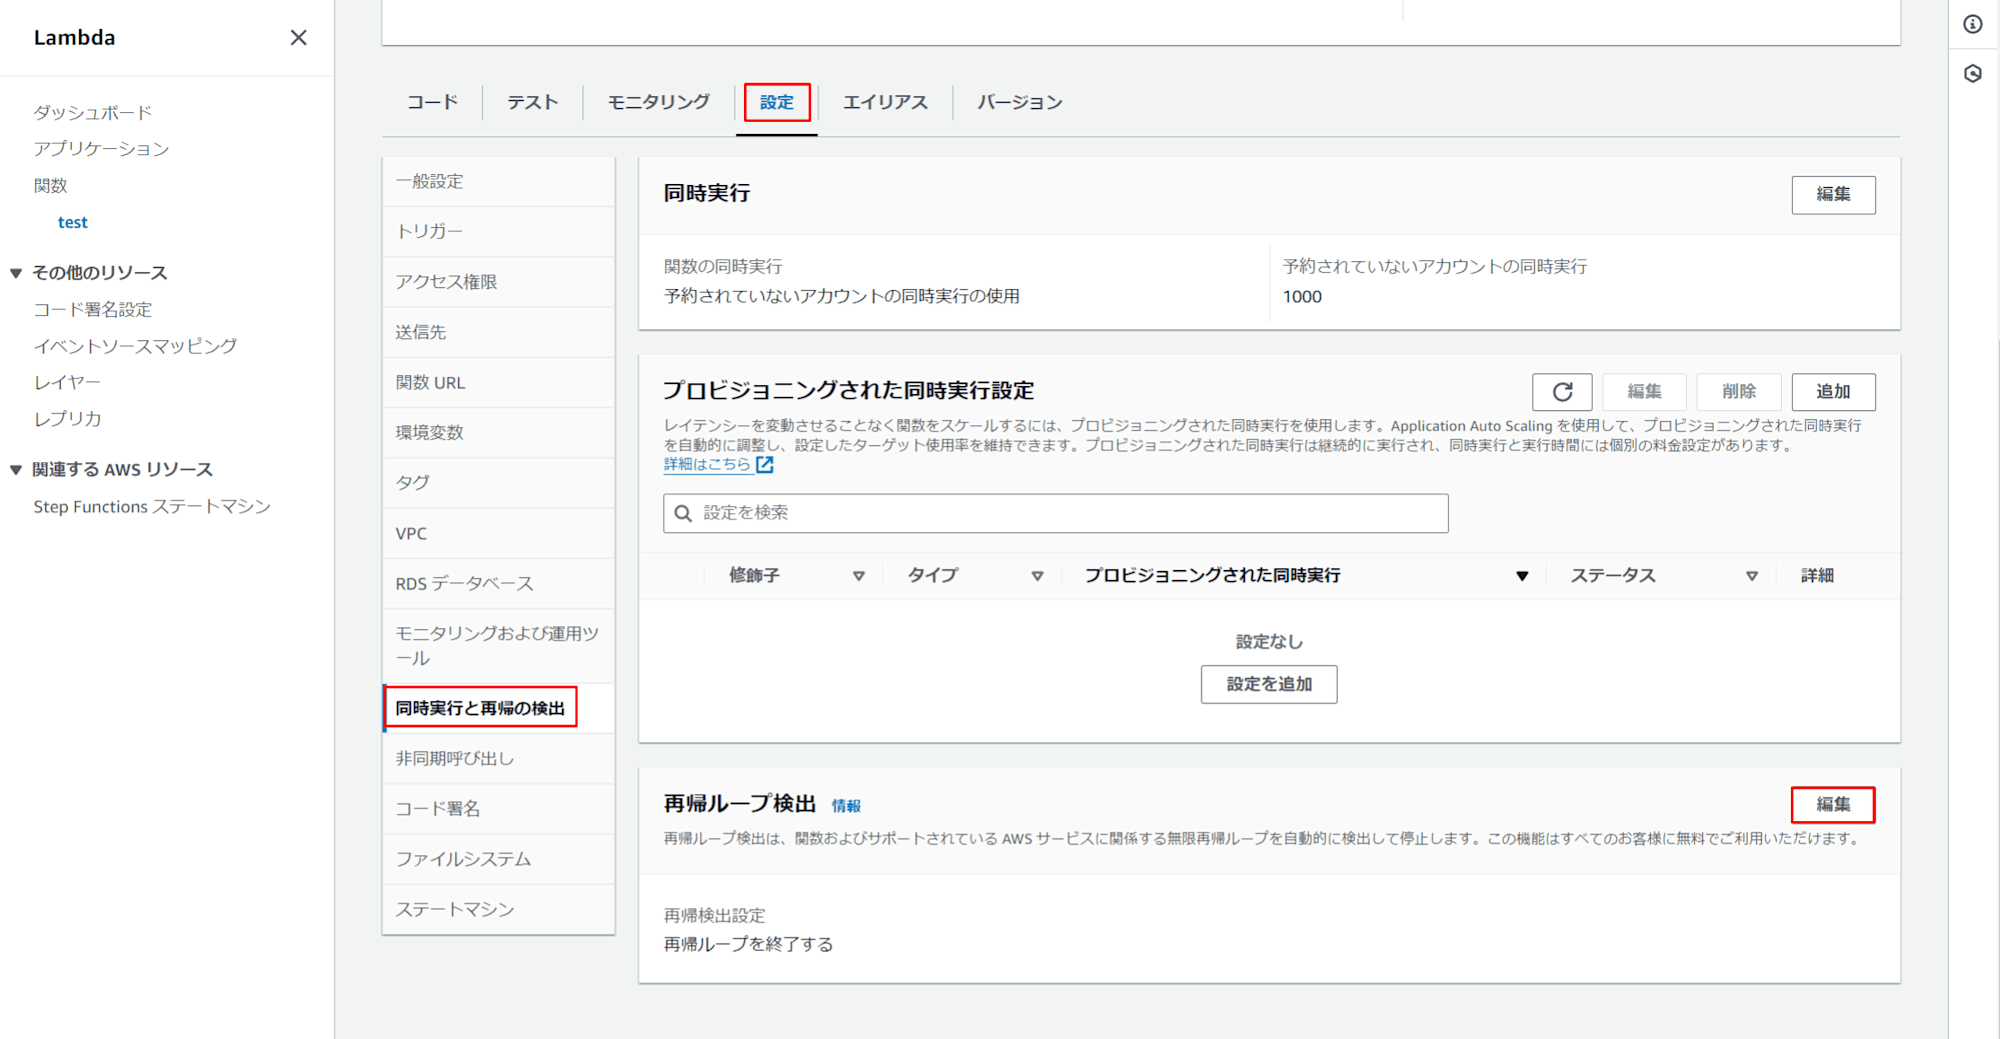
Task: Open ファイルシステム in settings menu
Action: click(498, 859)
